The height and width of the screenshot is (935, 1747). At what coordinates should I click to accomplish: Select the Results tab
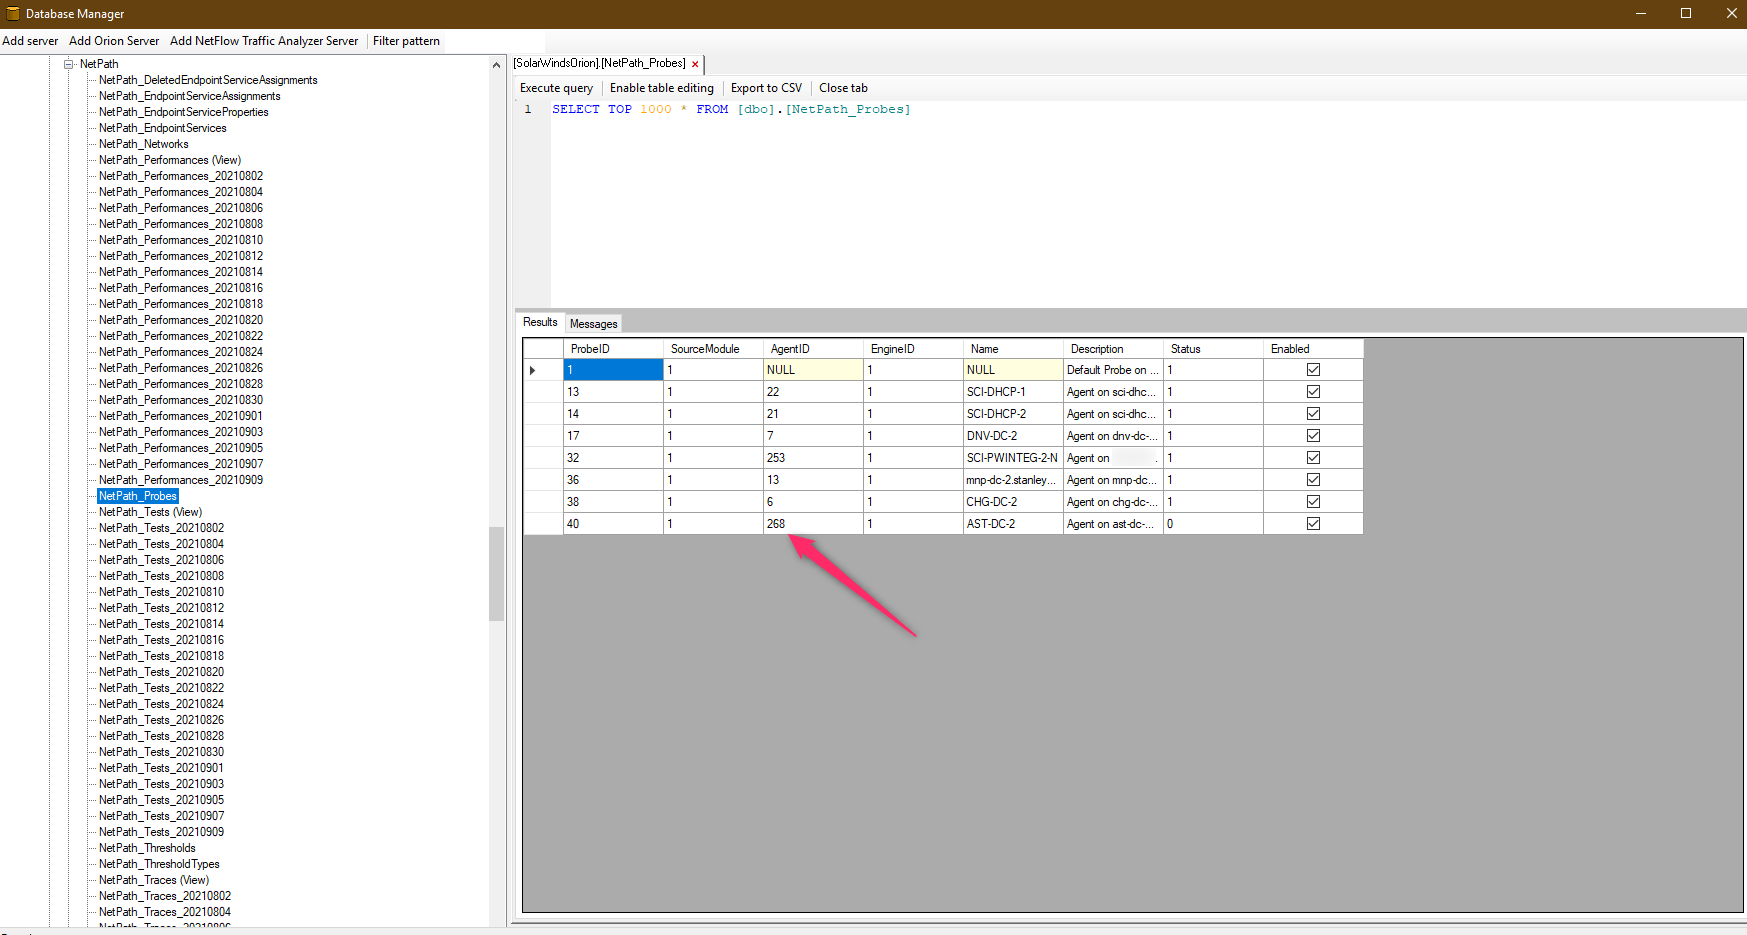[x=540, y=322]
